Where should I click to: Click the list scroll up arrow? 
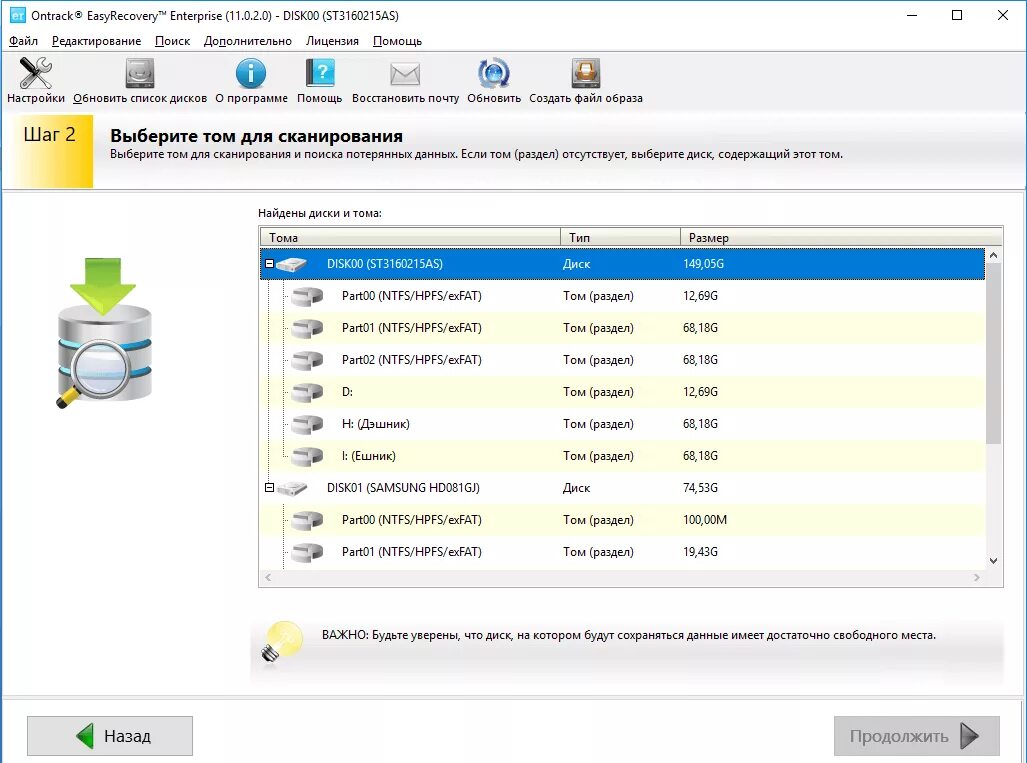tap(993, 255)
